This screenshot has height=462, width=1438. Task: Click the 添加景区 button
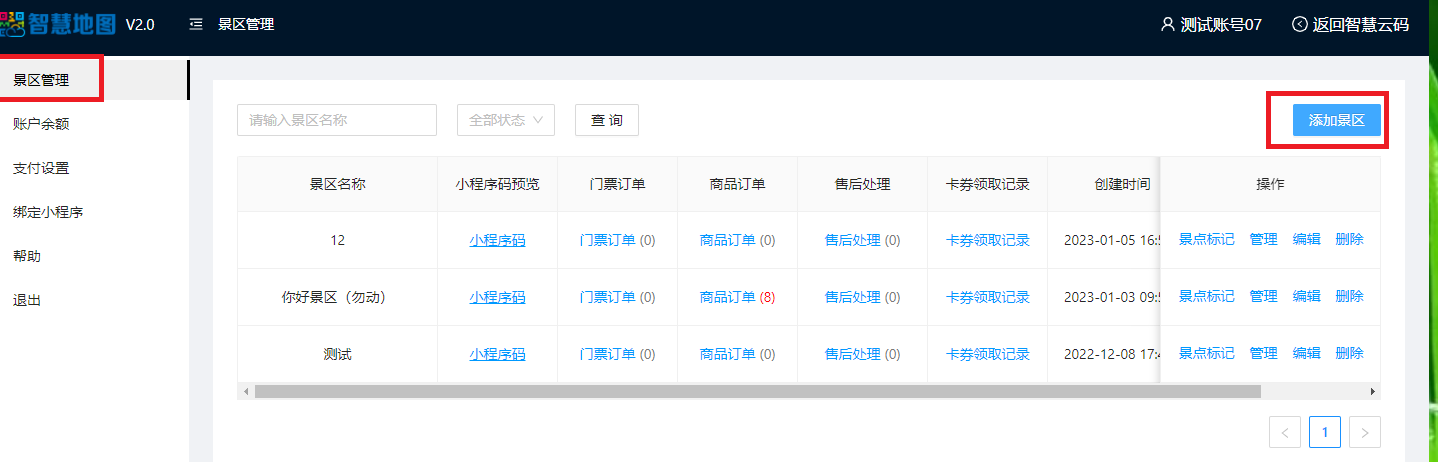pyautogui.click(x=1336, y=120)
